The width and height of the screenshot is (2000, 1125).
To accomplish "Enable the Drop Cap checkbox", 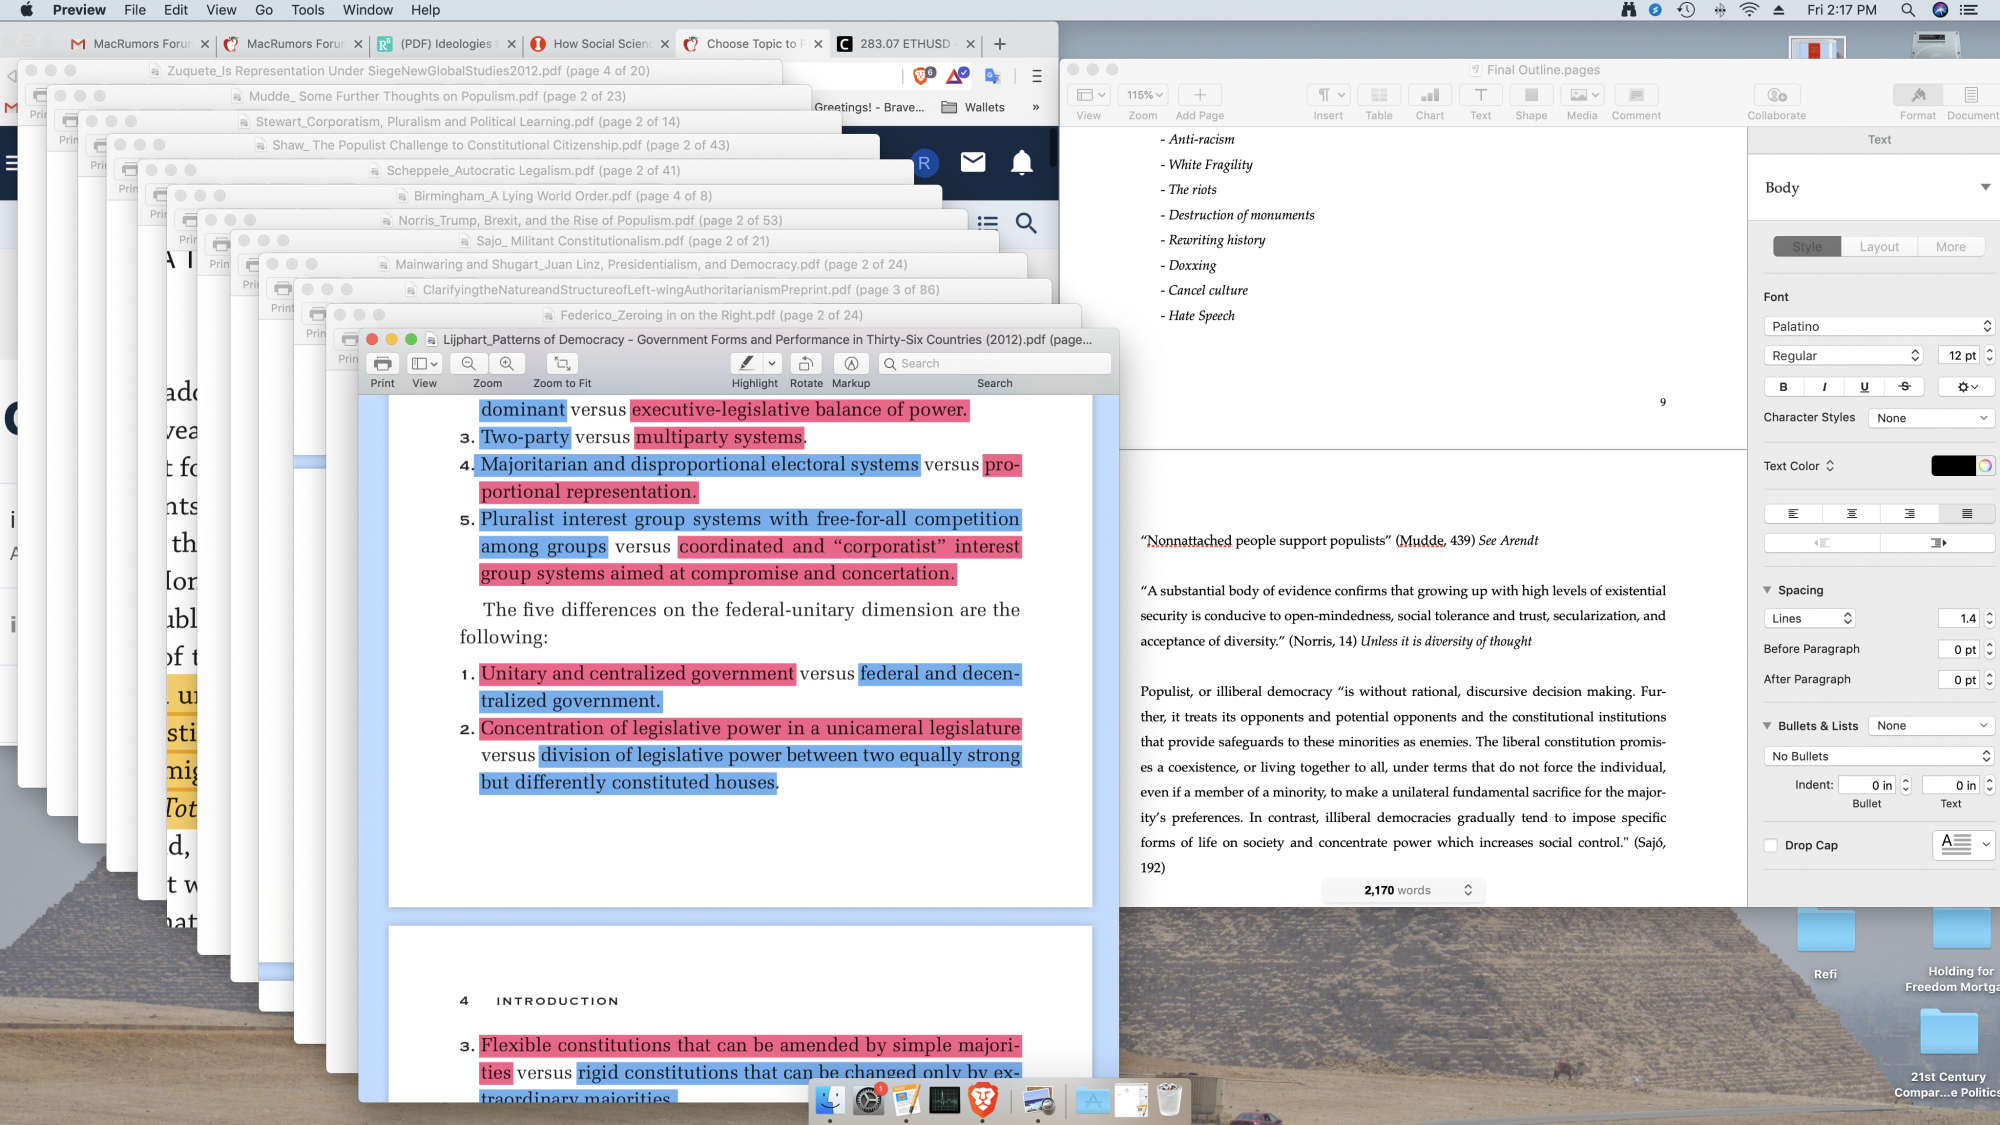I will pyautogui.click(x=1771, y=846).
